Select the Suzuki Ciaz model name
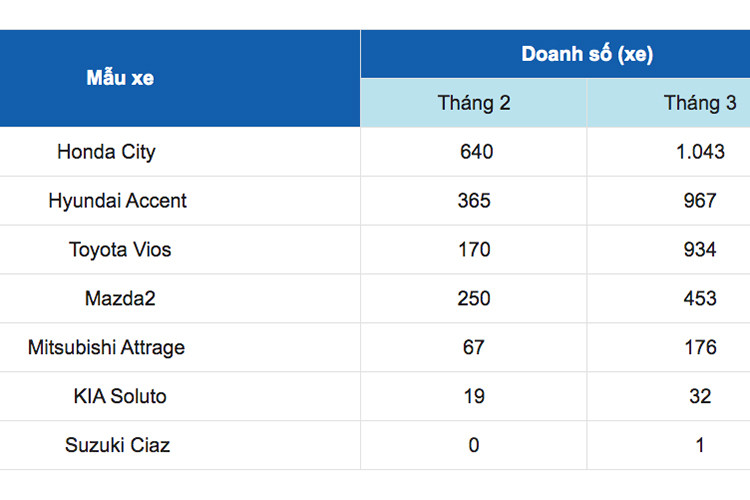This screenshot has height=500, width=750. (117, 445)
